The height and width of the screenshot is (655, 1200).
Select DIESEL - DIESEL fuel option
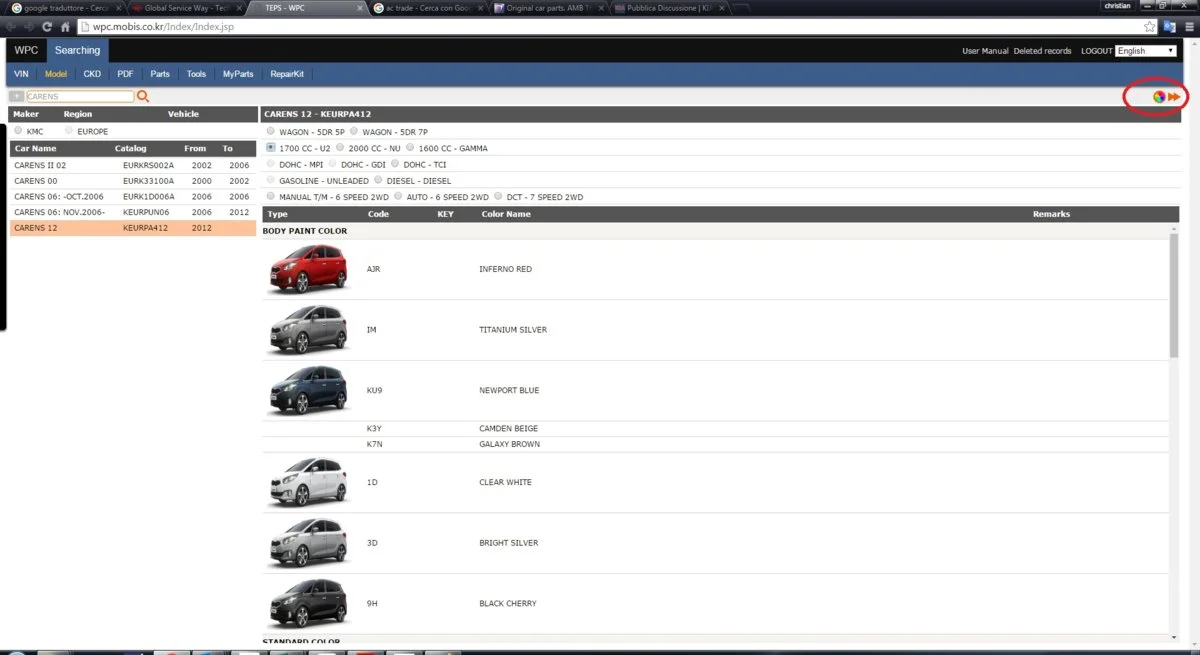(379, 180)
